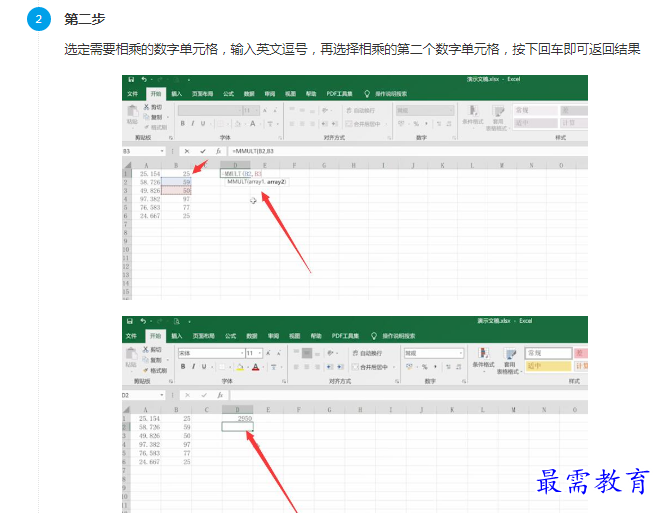Screen dimensions: 658x513
Task: Open 公式 tab in upper Excel
Action: tap(228, 94)
